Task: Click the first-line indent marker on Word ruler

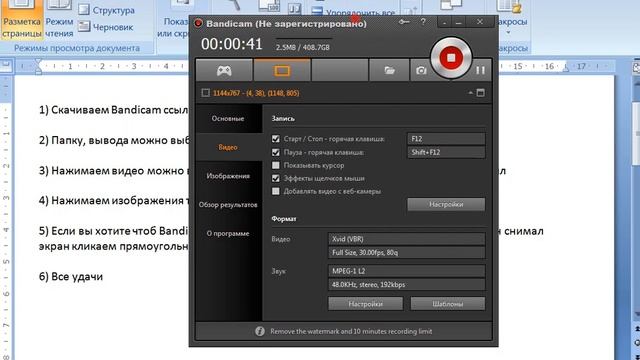Action: pyautogui.click(x=38, y=62)
